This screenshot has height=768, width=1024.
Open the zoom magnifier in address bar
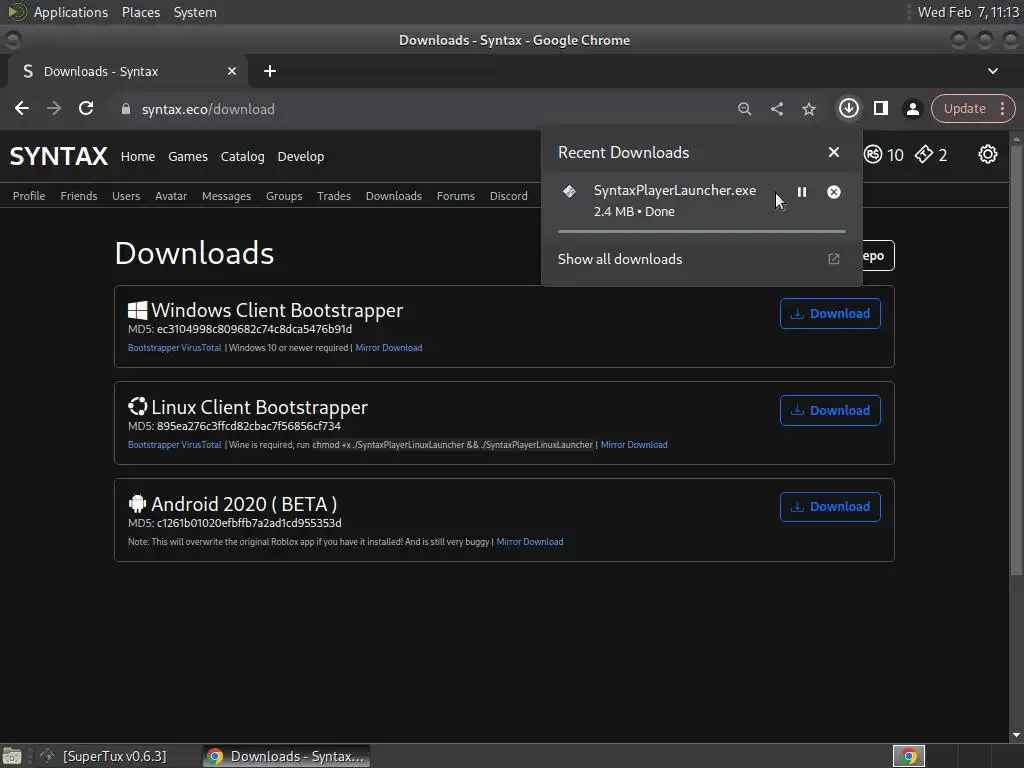pos(744,109)
